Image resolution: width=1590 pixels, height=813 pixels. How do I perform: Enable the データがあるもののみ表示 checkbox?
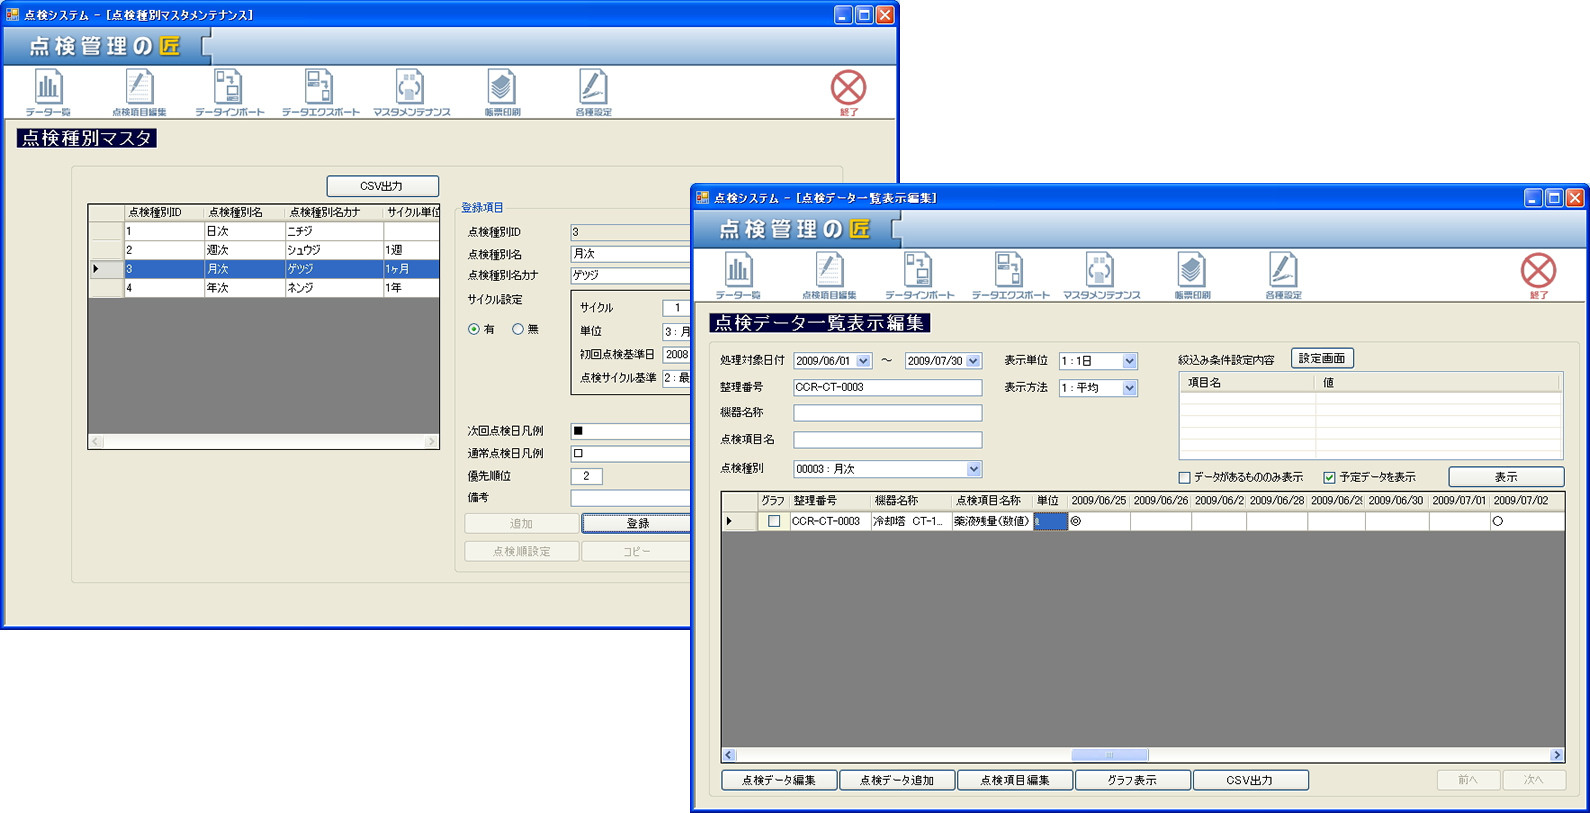pos(1185,478)
